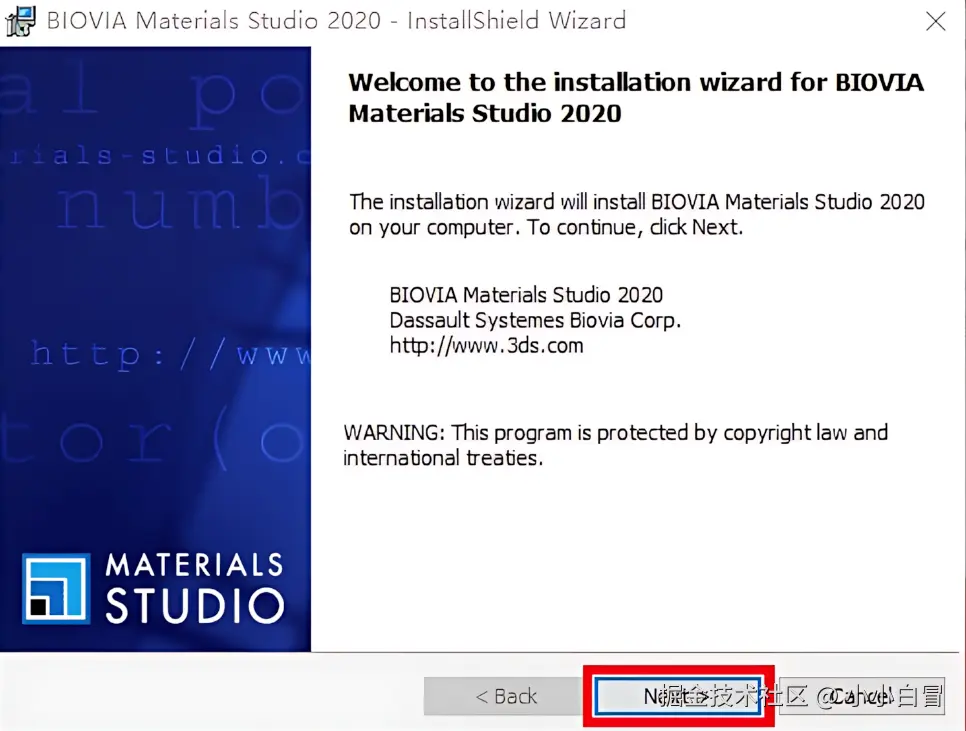Click the http://www.3ds.com text

pyautogui.click(x=486, y=345)
